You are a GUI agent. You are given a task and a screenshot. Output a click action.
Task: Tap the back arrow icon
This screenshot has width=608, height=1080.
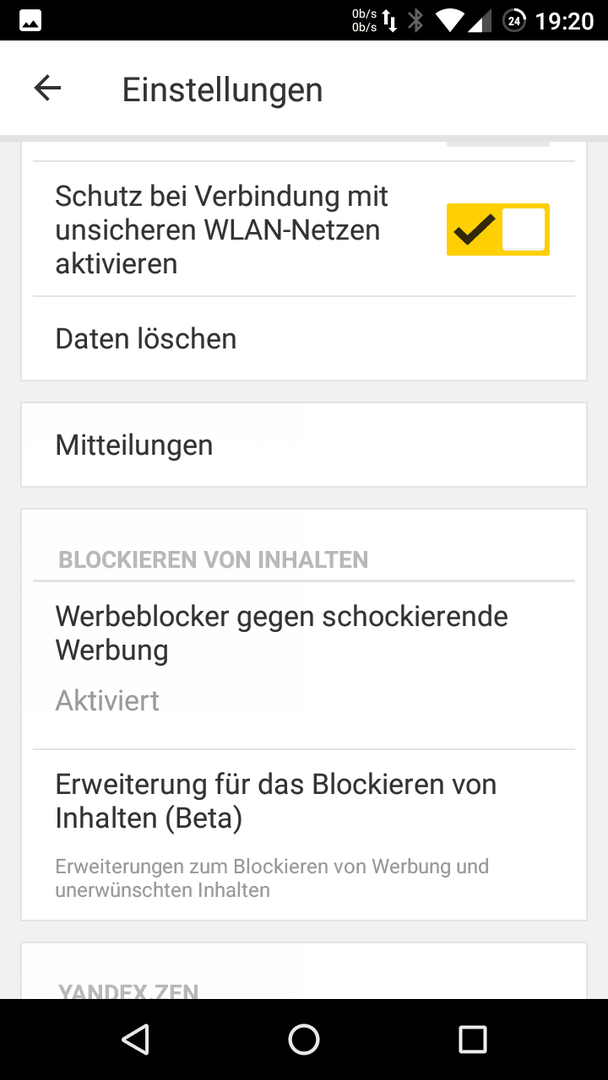pos(48,88)
